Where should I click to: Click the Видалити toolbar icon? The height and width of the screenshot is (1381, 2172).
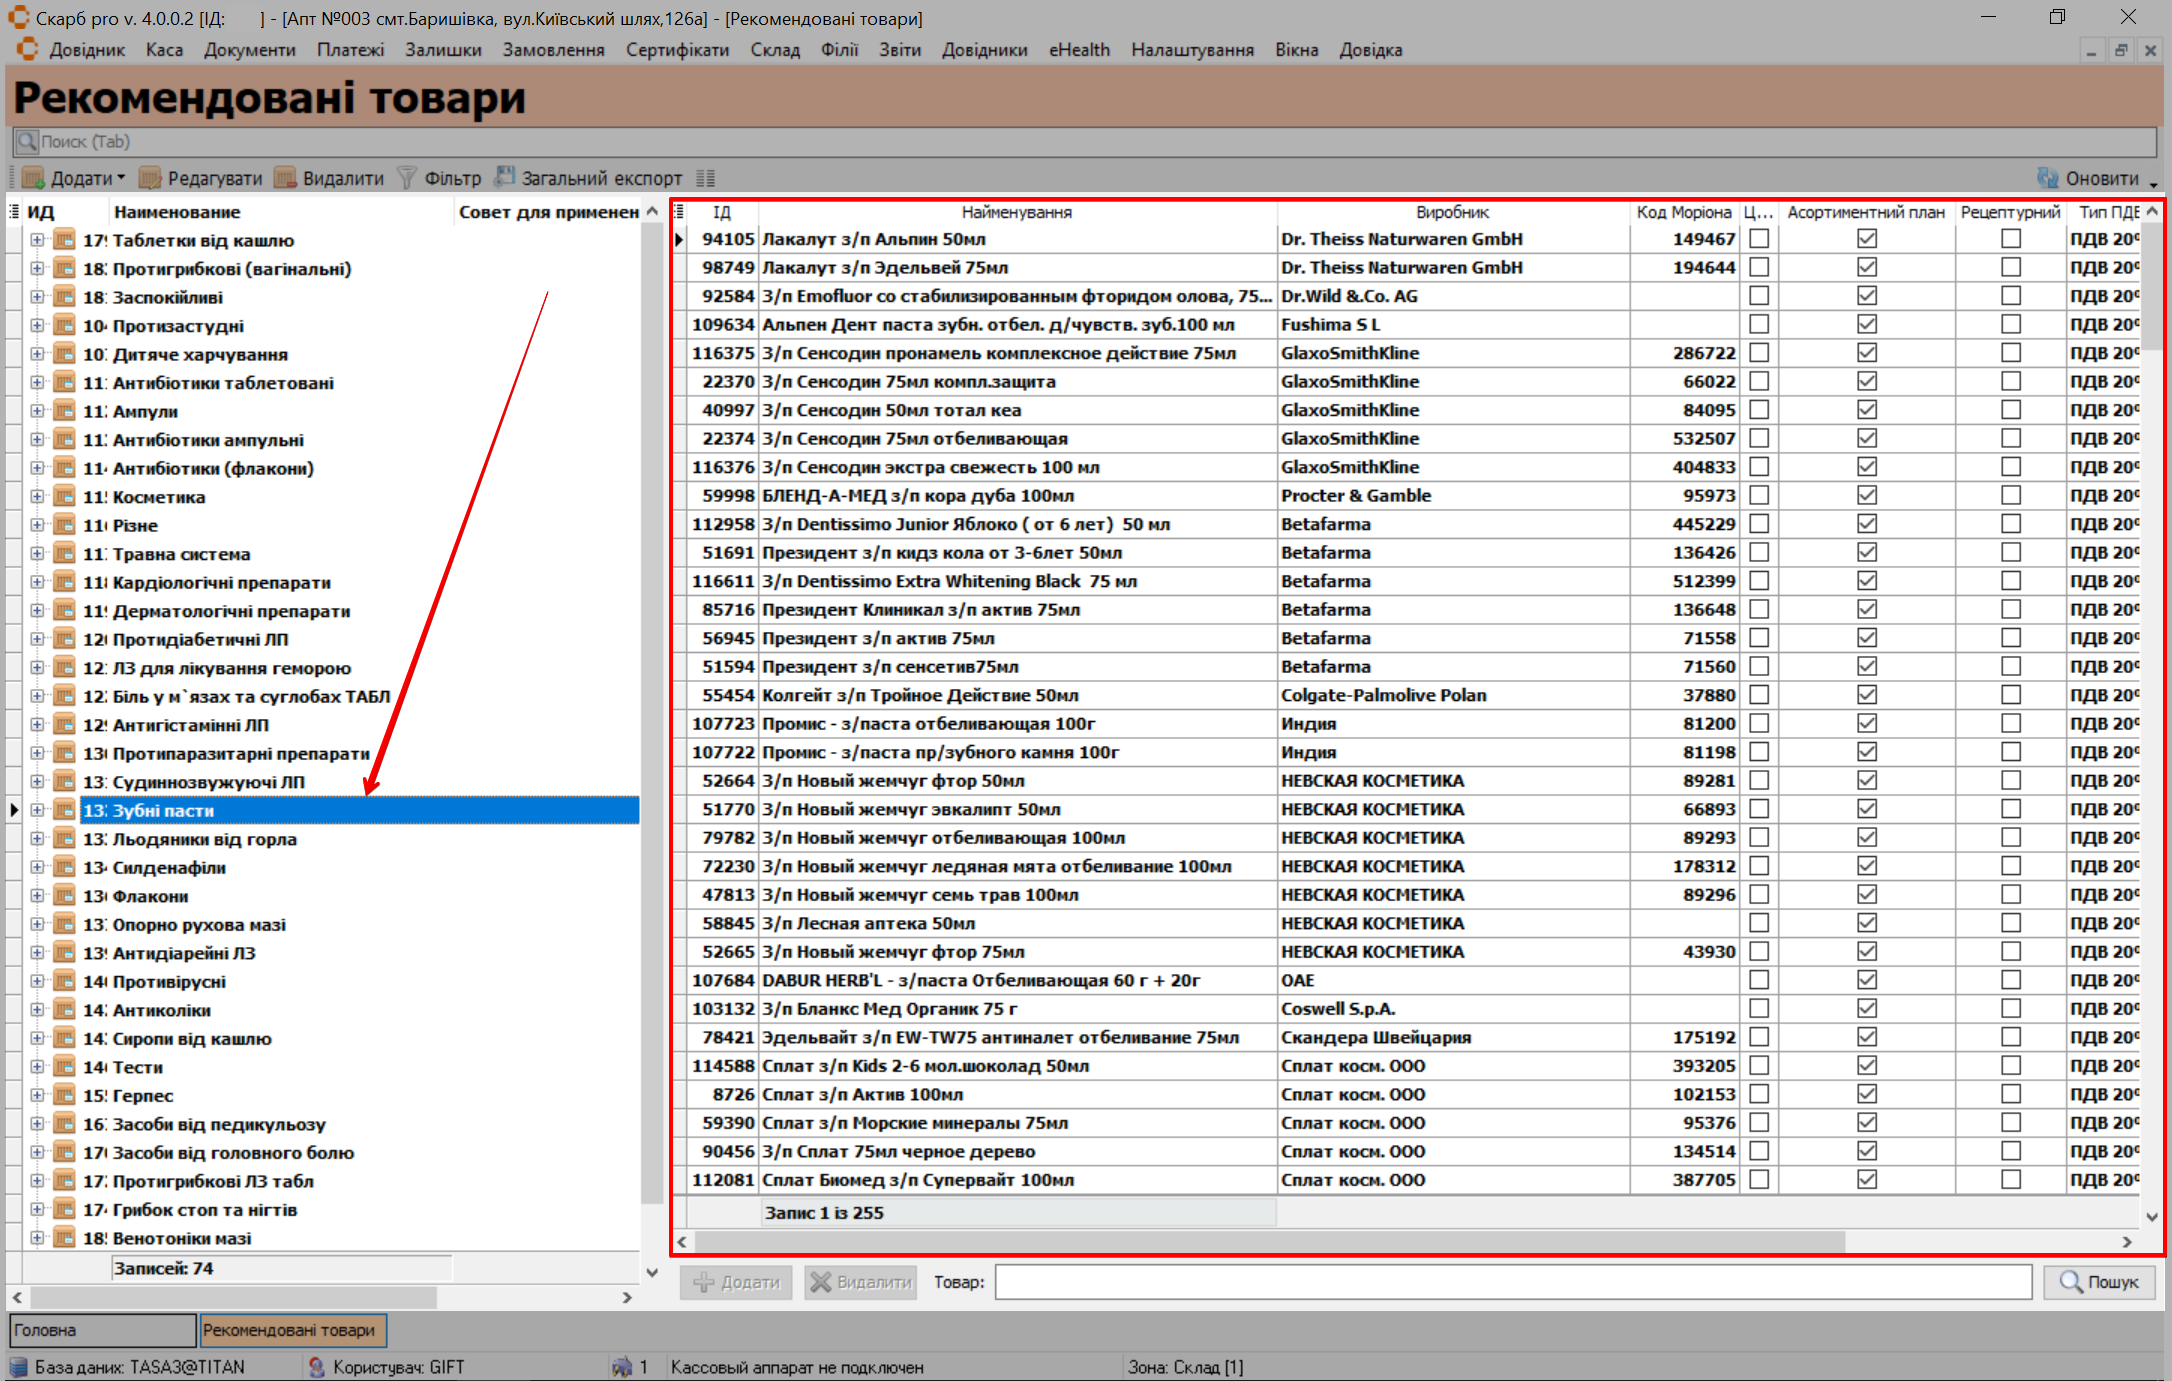coord(286,178)
